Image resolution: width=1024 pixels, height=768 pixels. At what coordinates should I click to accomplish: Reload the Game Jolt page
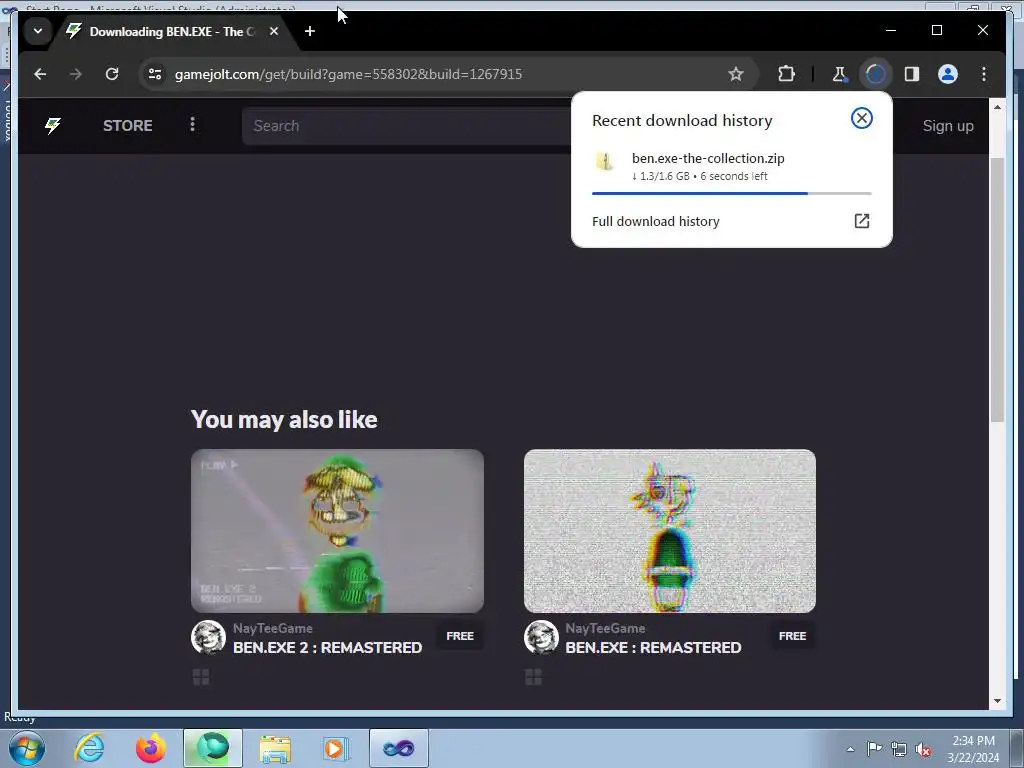(112, 74)
